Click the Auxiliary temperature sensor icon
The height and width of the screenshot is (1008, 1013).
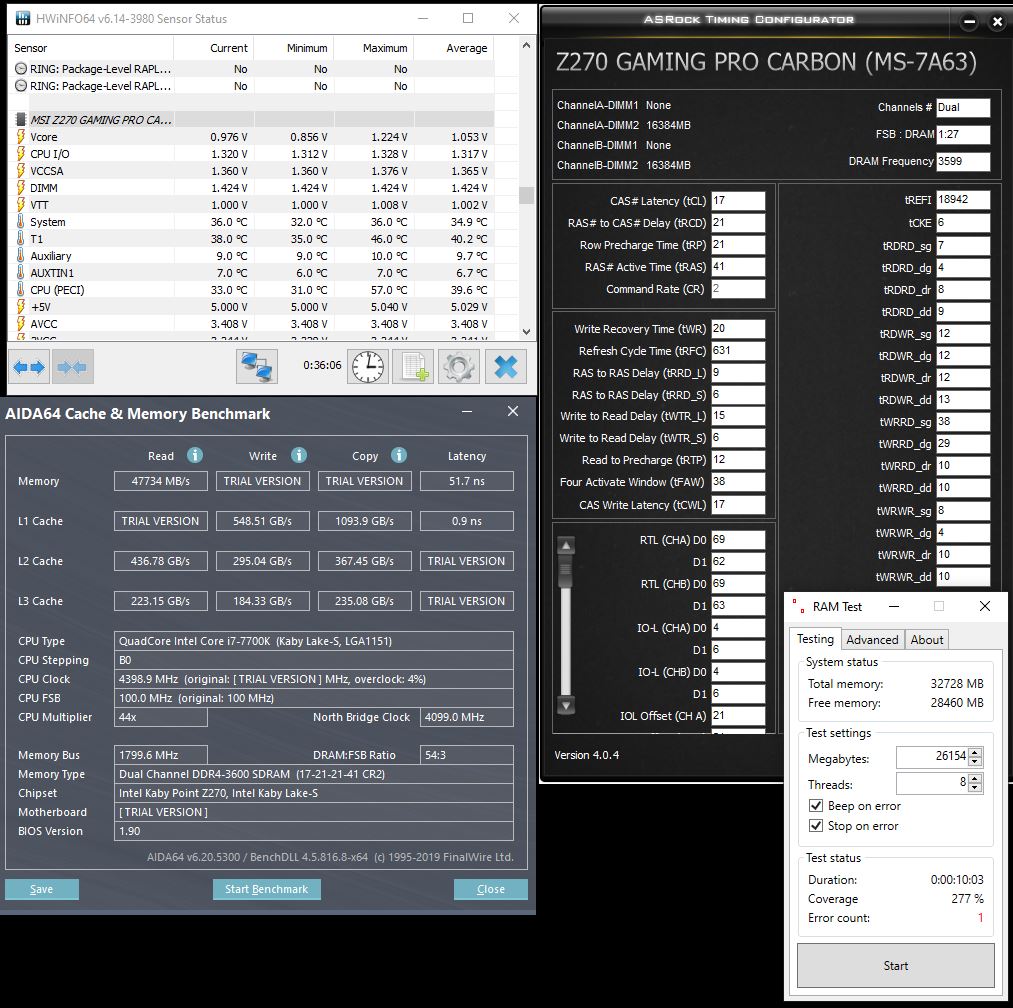21,255
